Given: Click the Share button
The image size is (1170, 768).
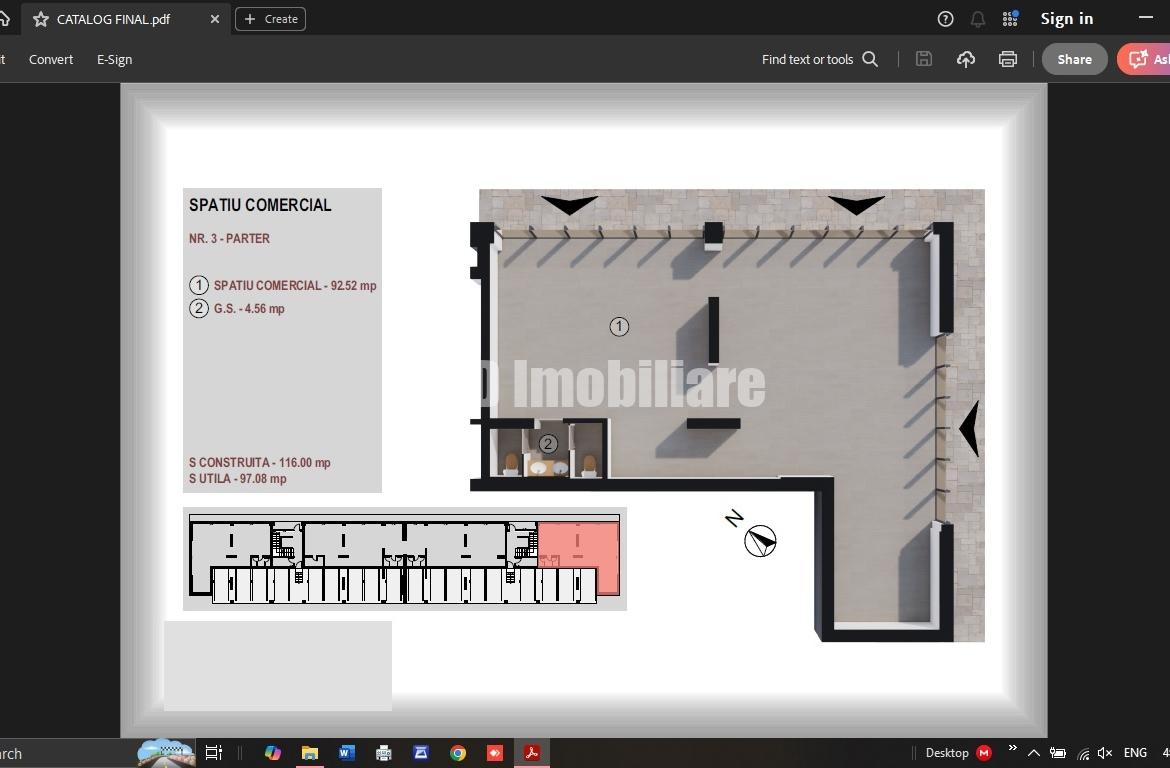Looking at the screenshot, I should click(x=1074, y=59).
